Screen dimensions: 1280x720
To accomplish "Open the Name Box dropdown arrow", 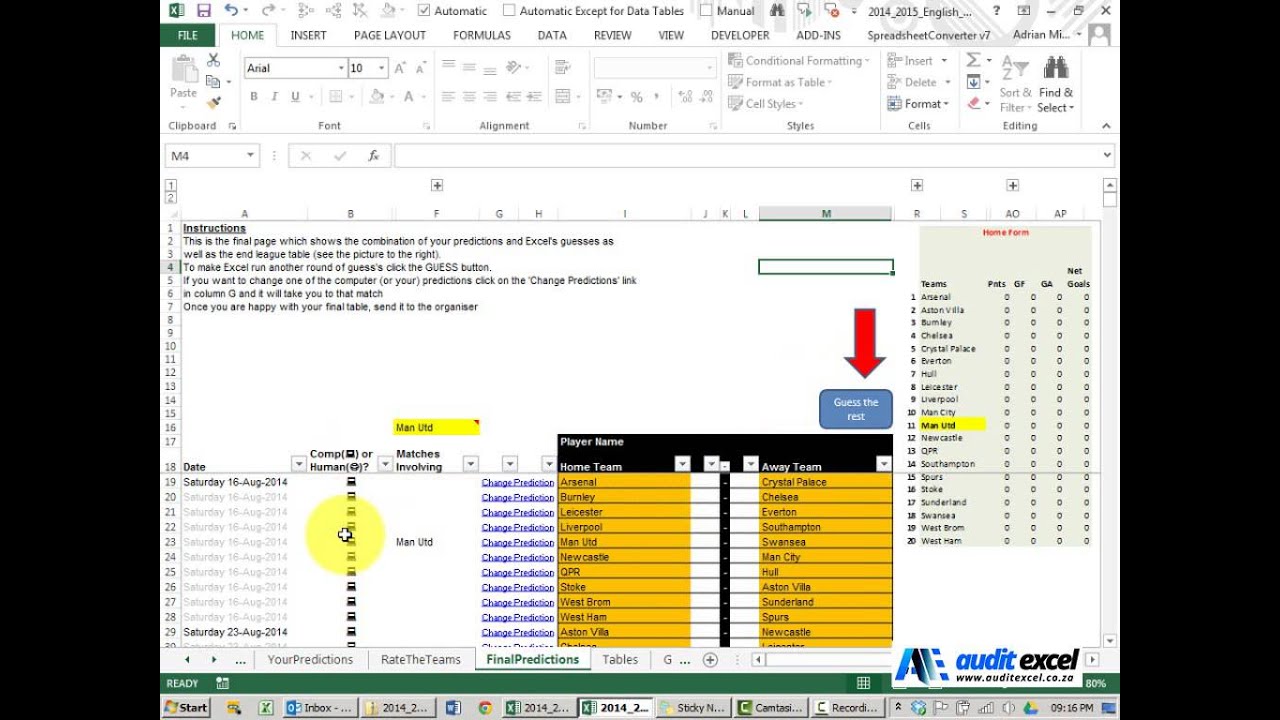I will coord(250,156).
